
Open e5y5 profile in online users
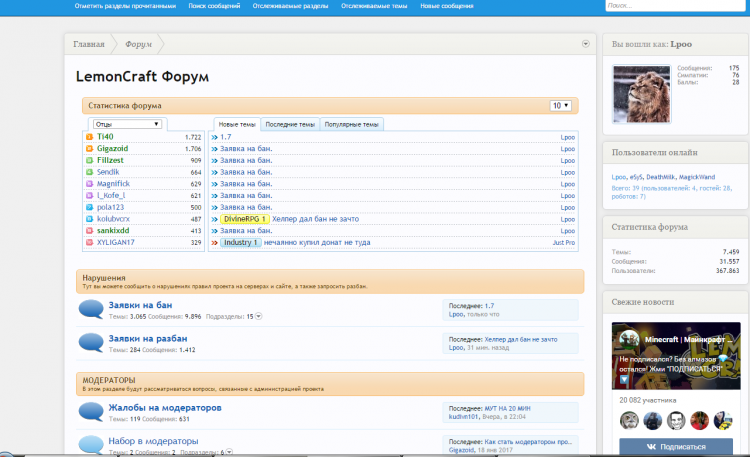click(636, 177)
